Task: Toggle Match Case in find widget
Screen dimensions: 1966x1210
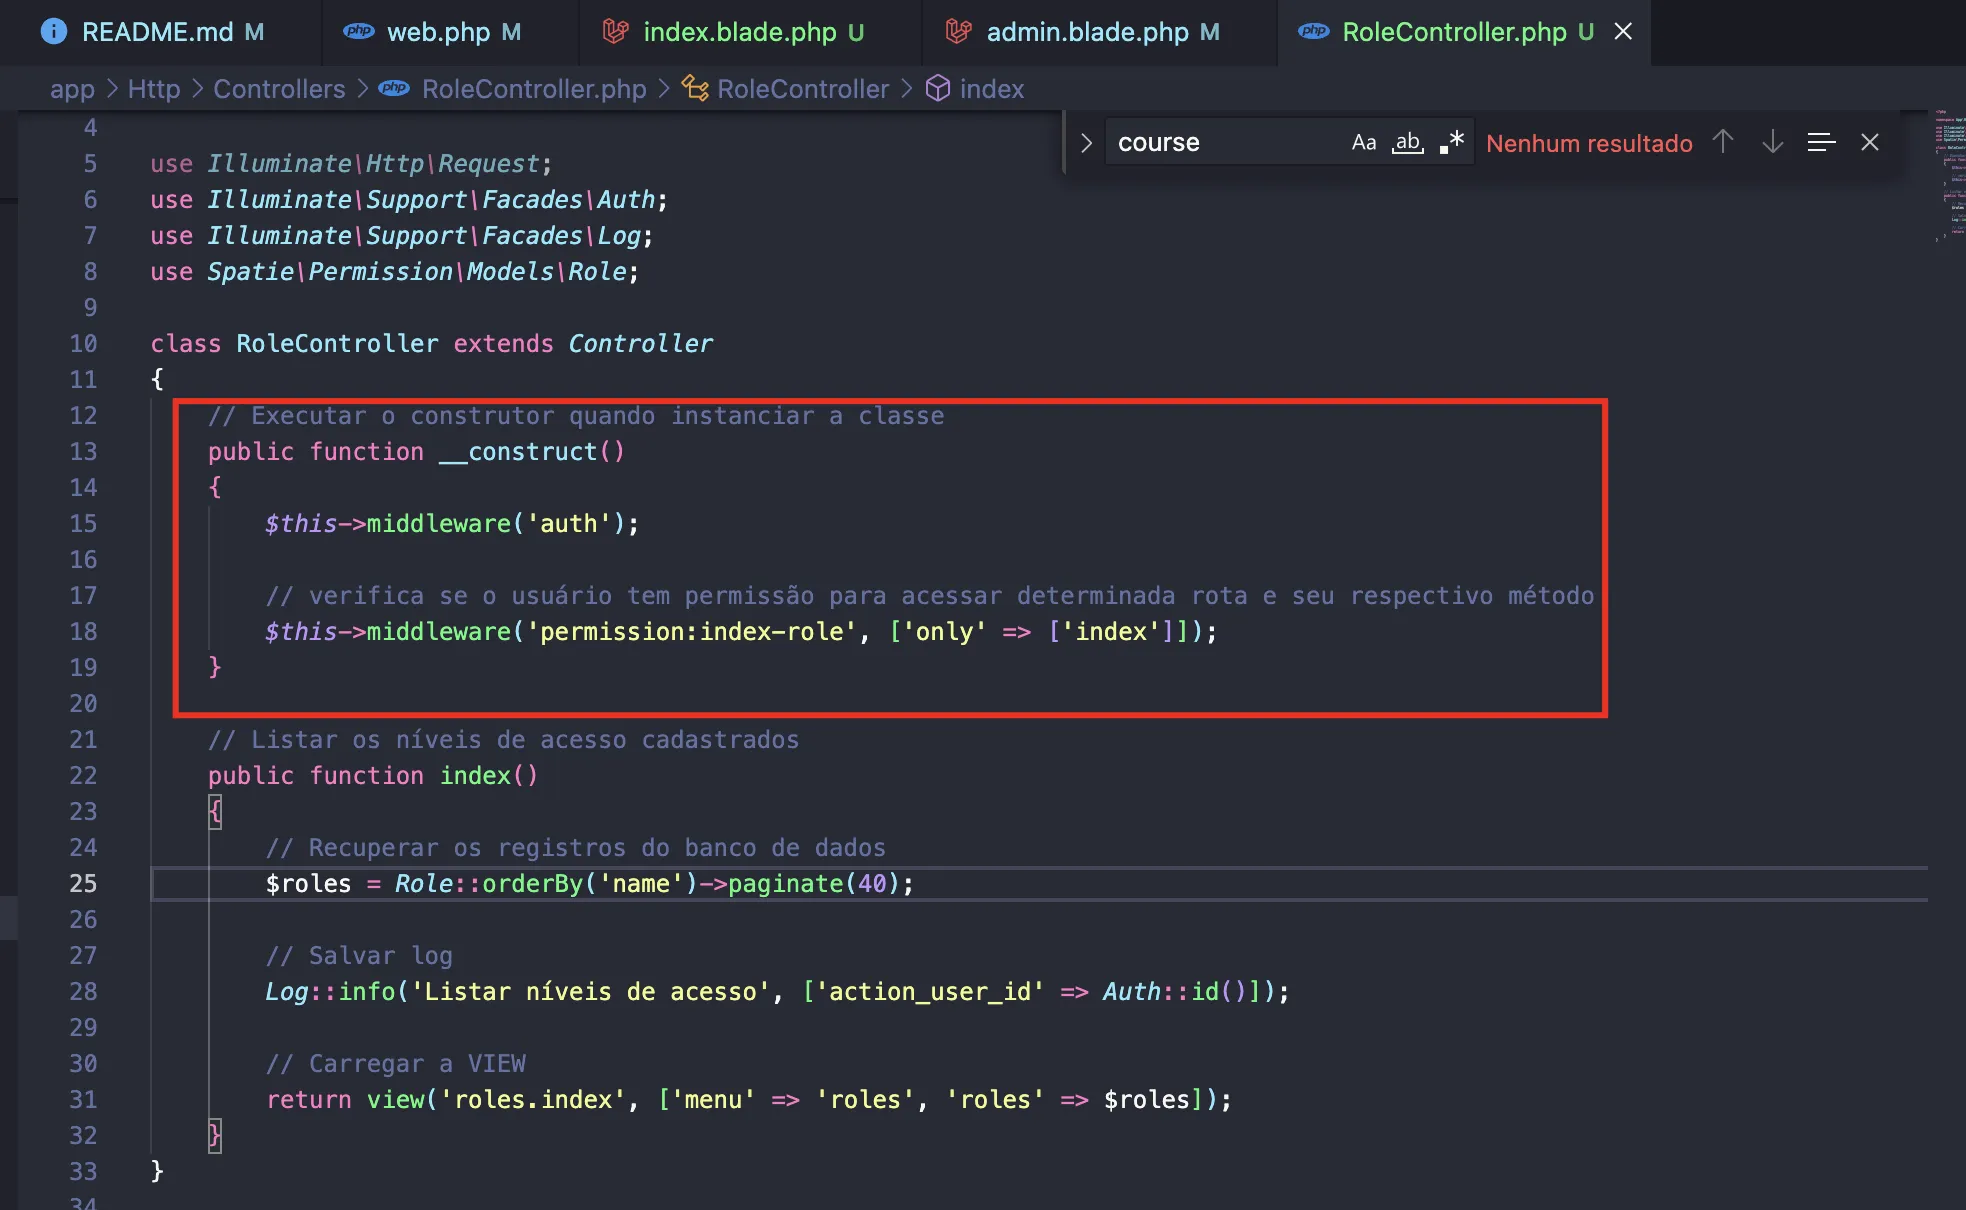Action: tap(1363, 143)
